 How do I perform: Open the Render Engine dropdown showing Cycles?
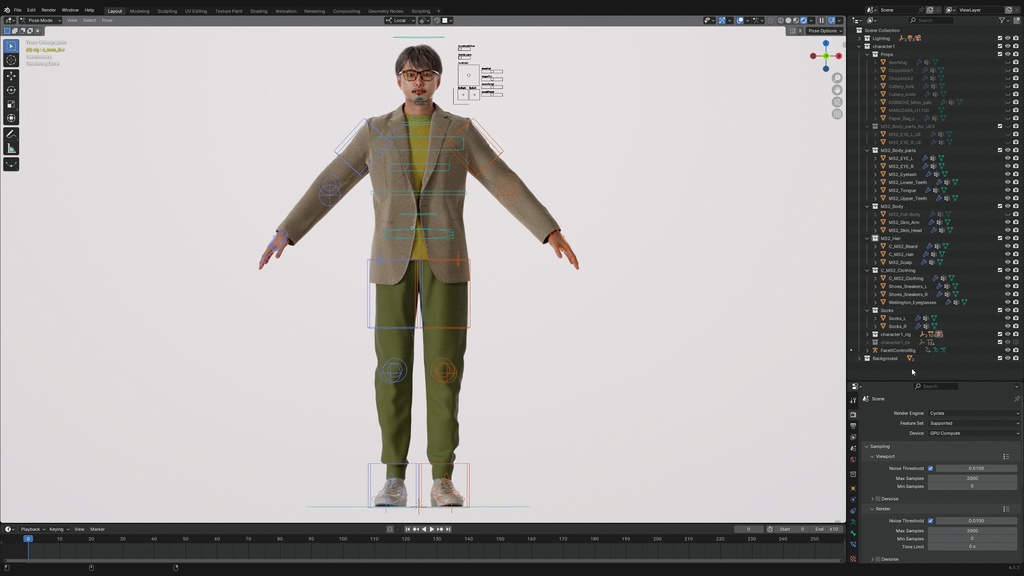(974, 413)
